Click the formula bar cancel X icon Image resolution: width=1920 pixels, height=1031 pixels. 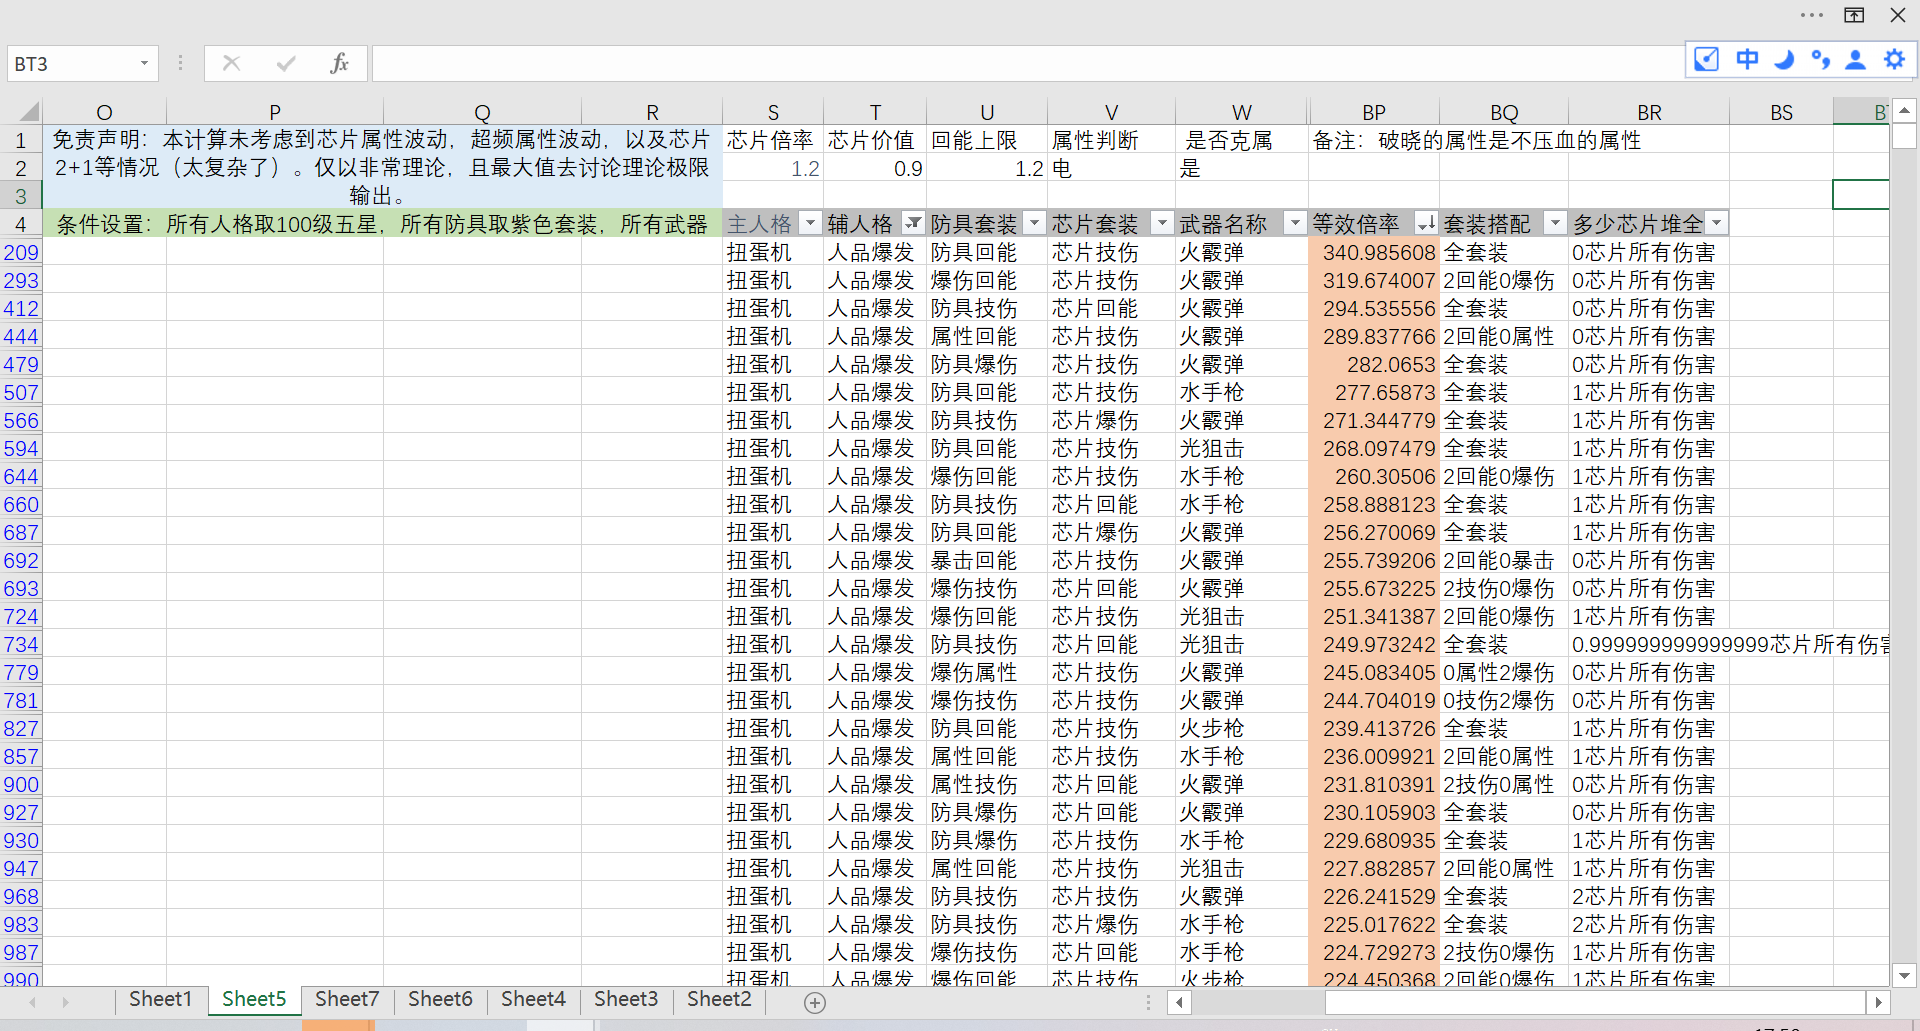click(x=232, y=64)
